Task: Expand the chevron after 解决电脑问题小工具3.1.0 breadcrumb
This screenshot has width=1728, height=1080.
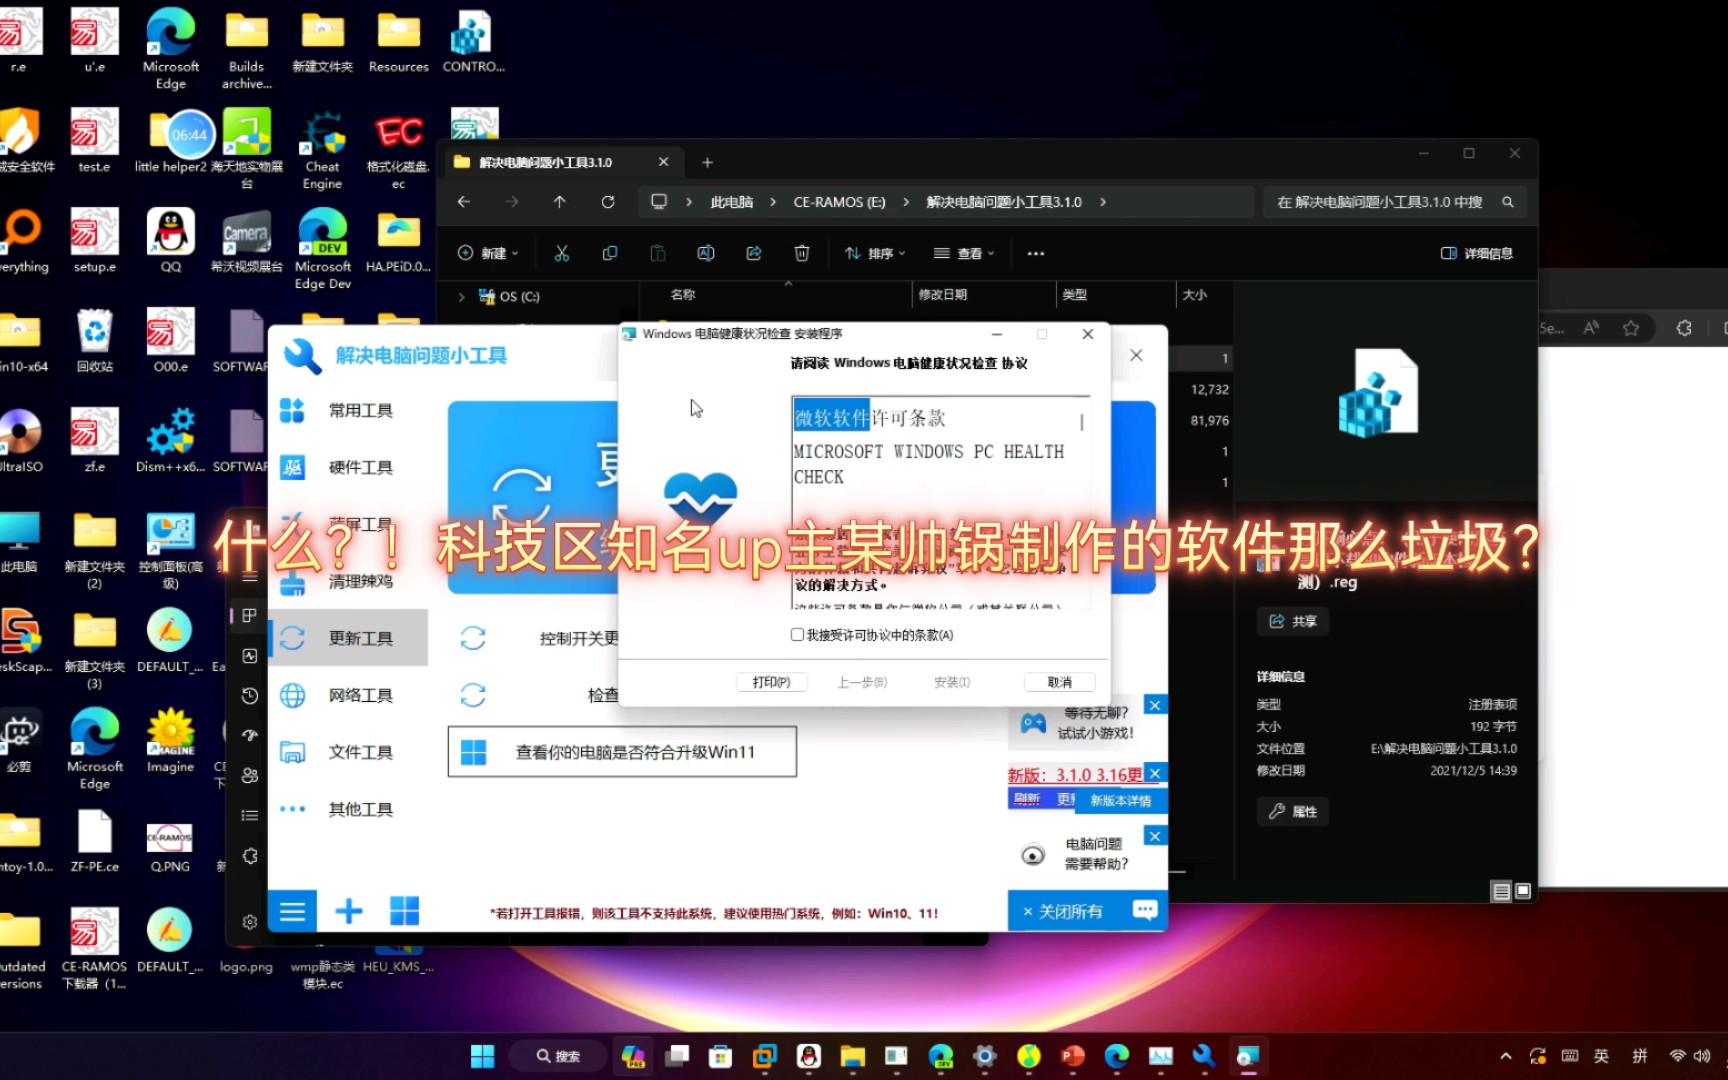Action: 1103,202
